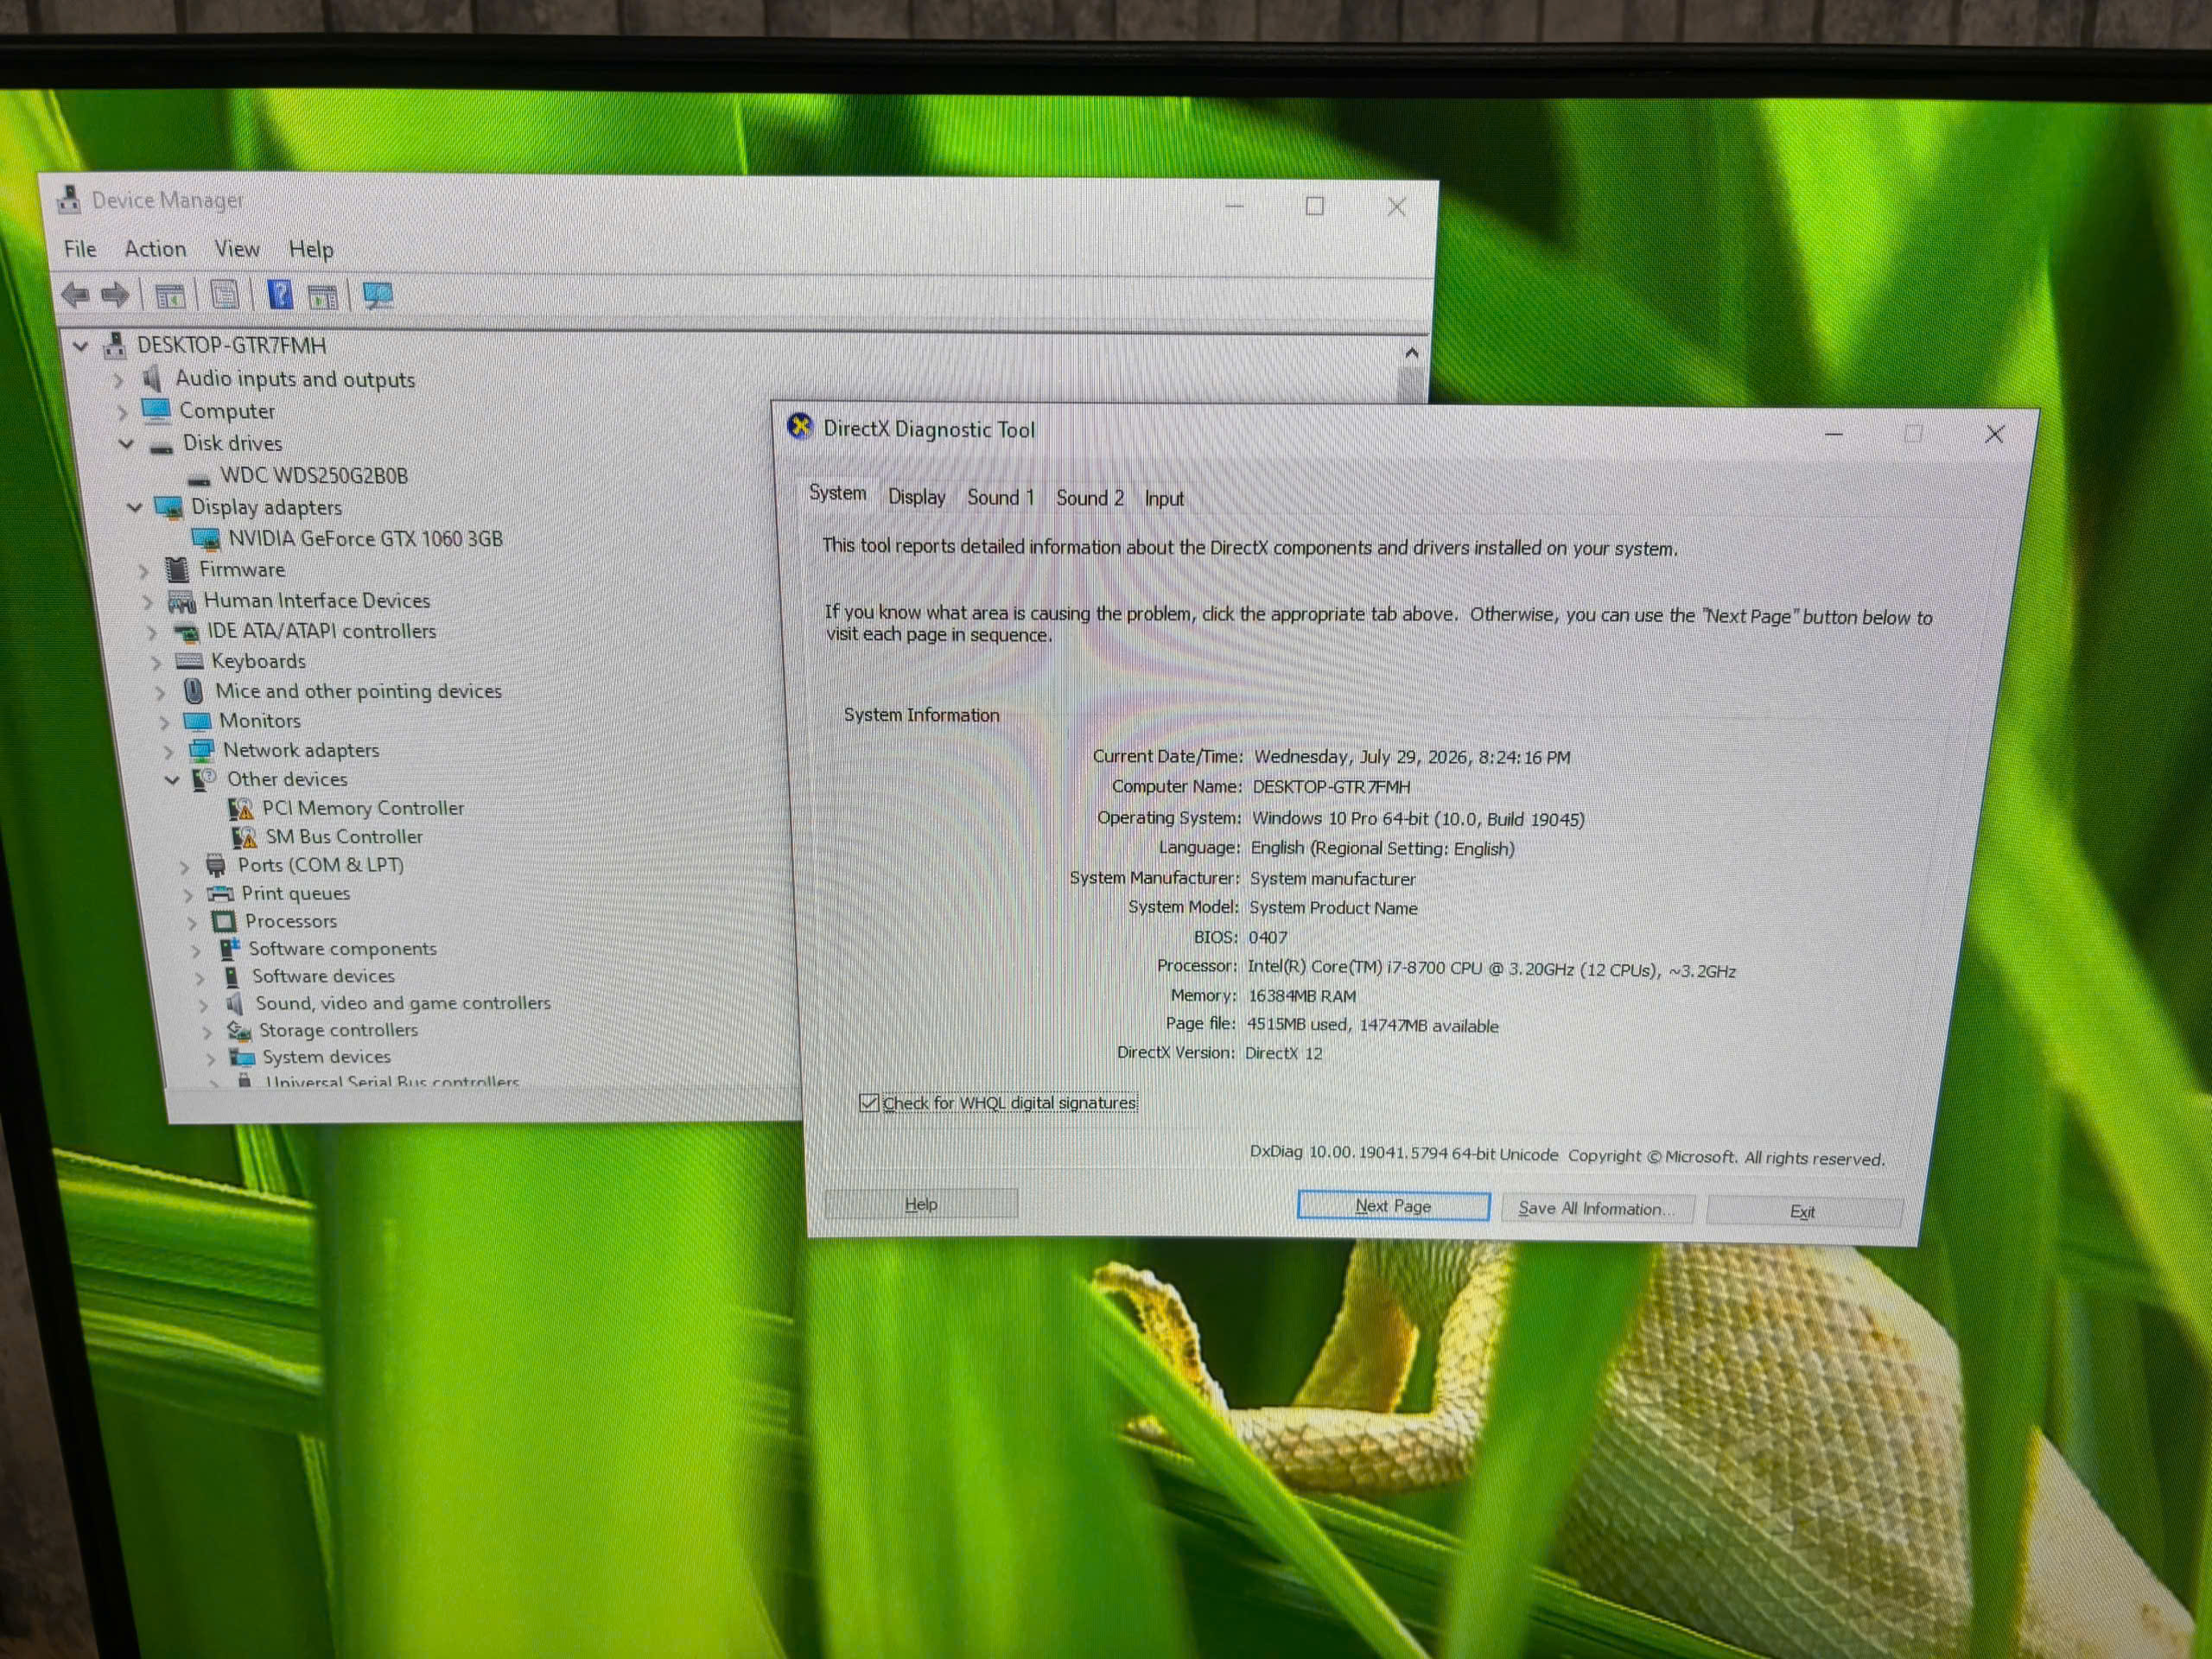Select the SM Bus Controller warning icon
This screenshot has height=1659, width=2212.
[x=244, y=836]
